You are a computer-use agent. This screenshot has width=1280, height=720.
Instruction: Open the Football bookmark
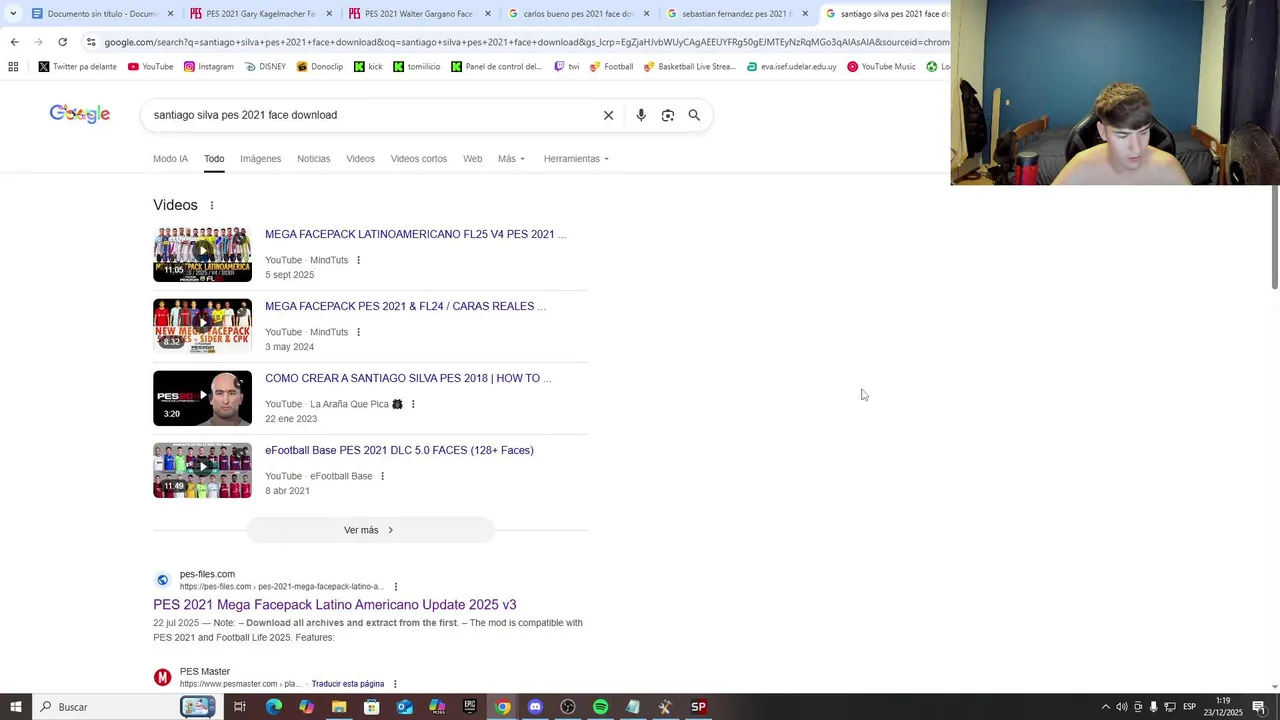coord(611,67)
